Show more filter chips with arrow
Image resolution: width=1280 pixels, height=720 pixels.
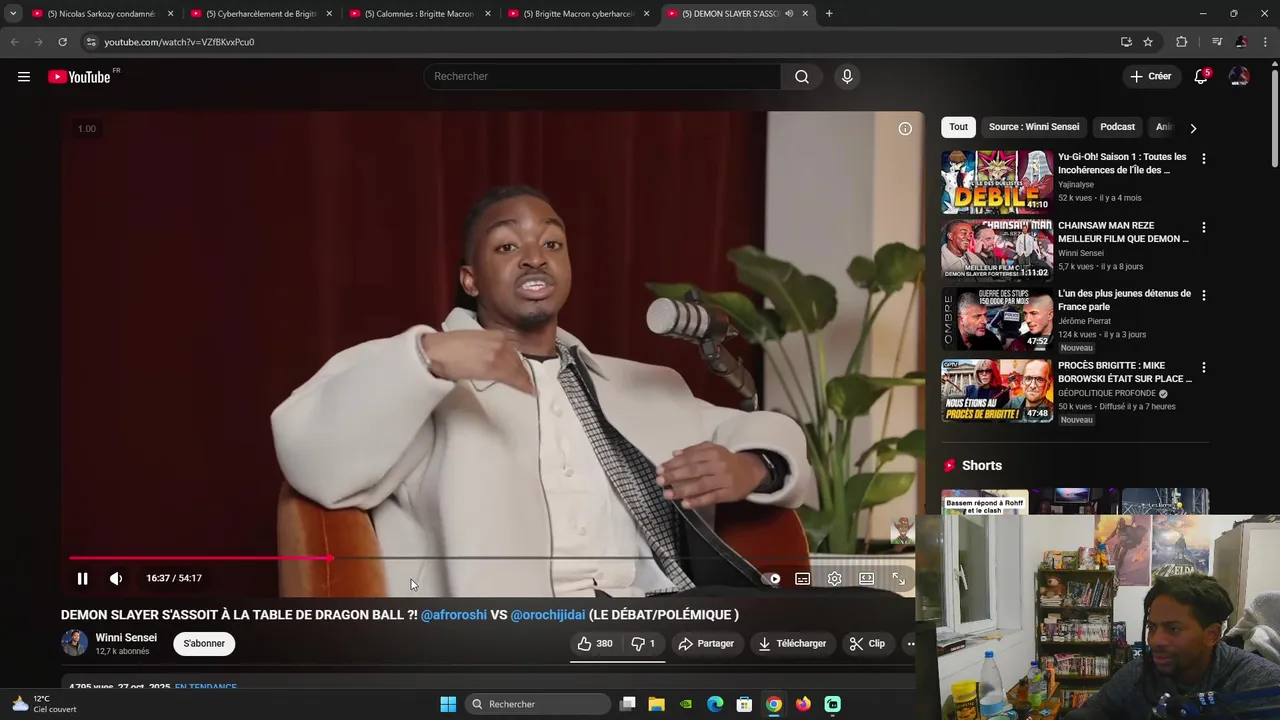click(x=1193, y=128)
